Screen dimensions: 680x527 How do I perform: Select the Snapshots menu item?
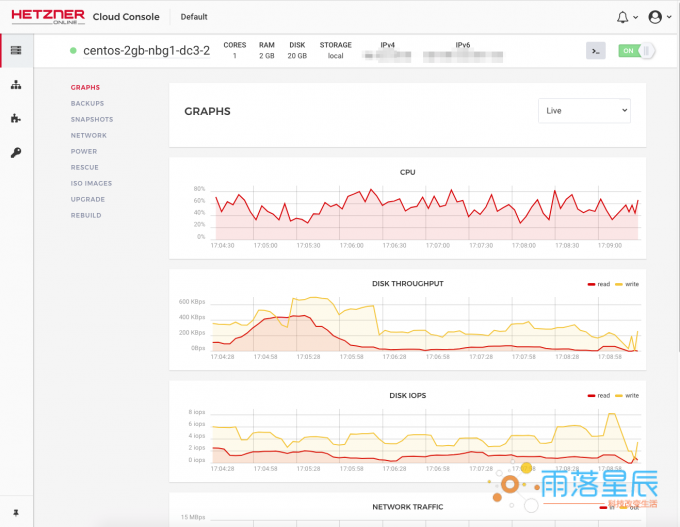[x=92, y=119]
